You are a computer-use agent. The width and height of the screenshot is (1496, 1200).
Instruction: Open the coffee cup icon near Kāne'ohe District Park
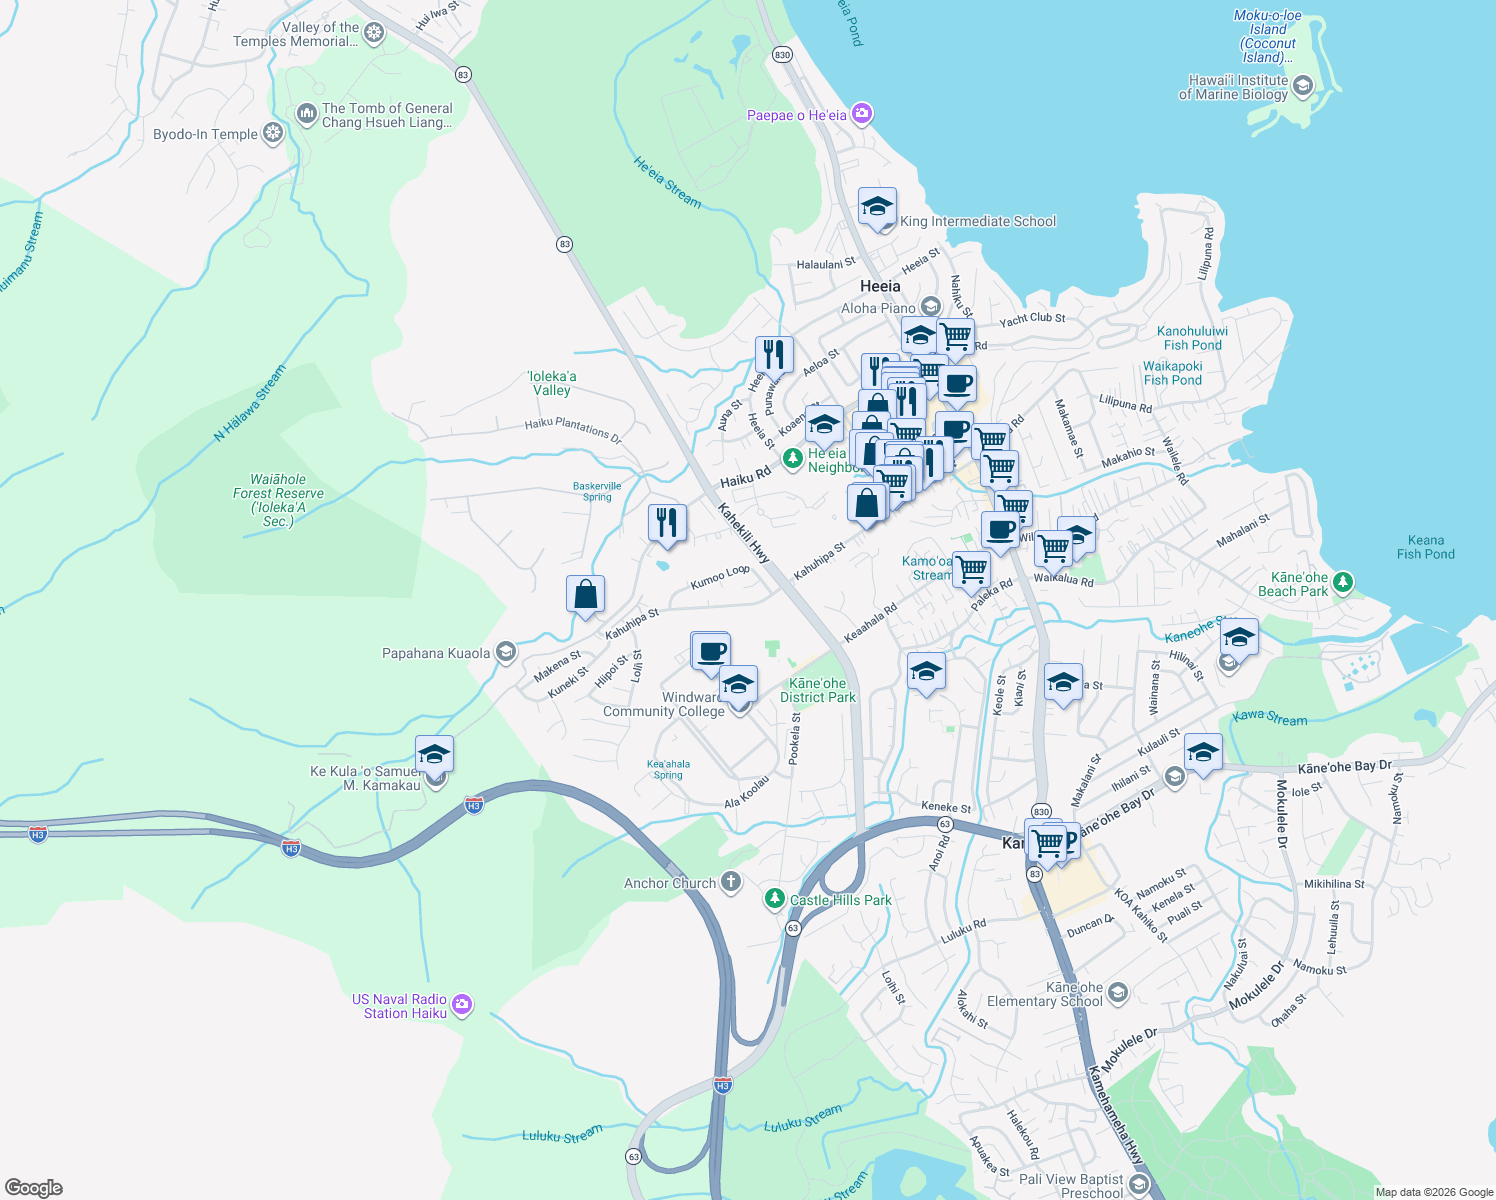[x=711, y=652]
